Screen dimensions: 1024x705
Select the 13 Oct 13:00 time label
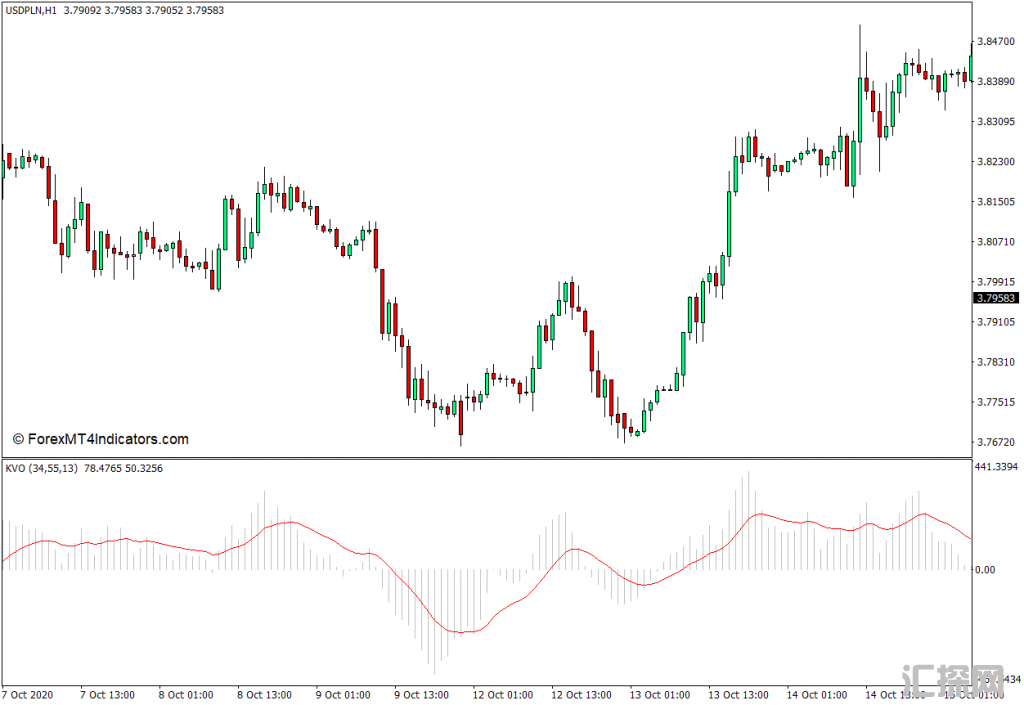[739, 695]
